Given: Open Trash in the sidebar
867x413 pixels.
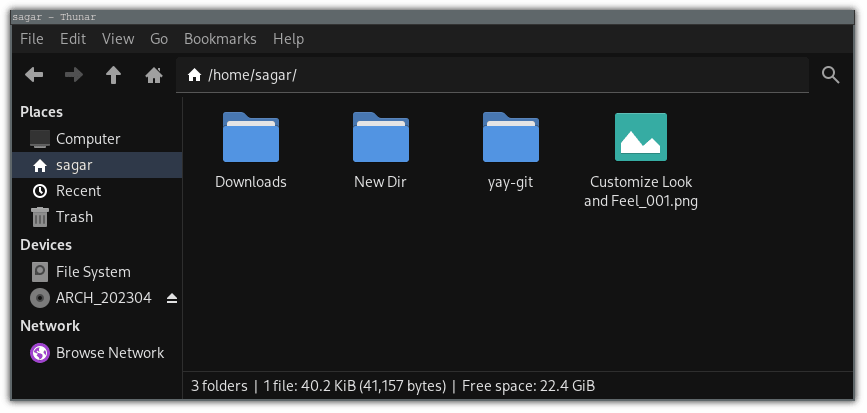Looking at the screenshot, I should 74,217.
